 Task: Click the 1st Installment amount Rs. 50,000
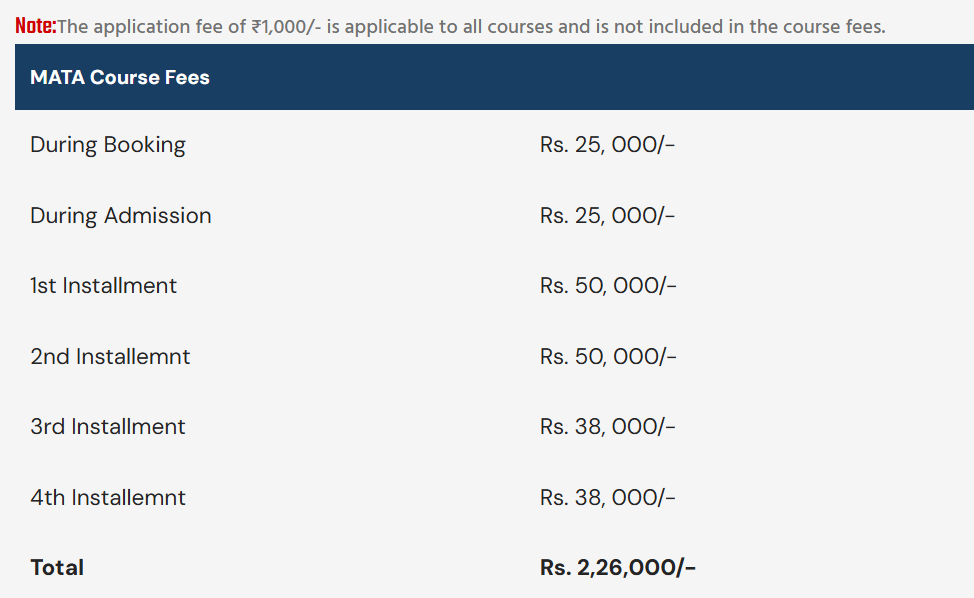tap(608, 286)
